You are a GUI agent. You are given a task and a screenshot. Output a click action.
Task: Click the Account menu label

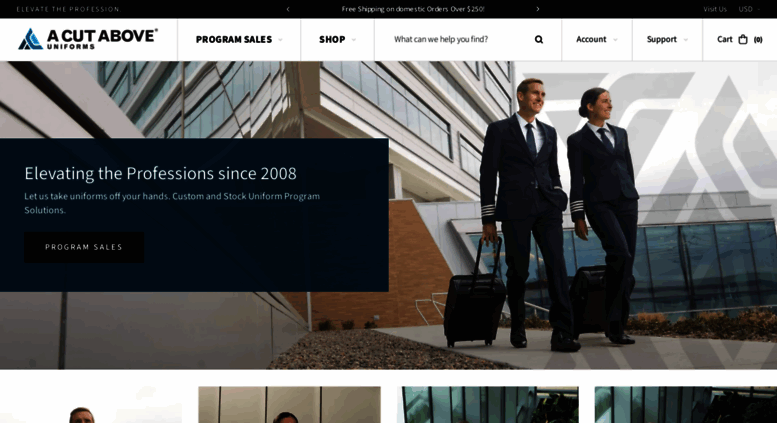[x=591, y=39]
